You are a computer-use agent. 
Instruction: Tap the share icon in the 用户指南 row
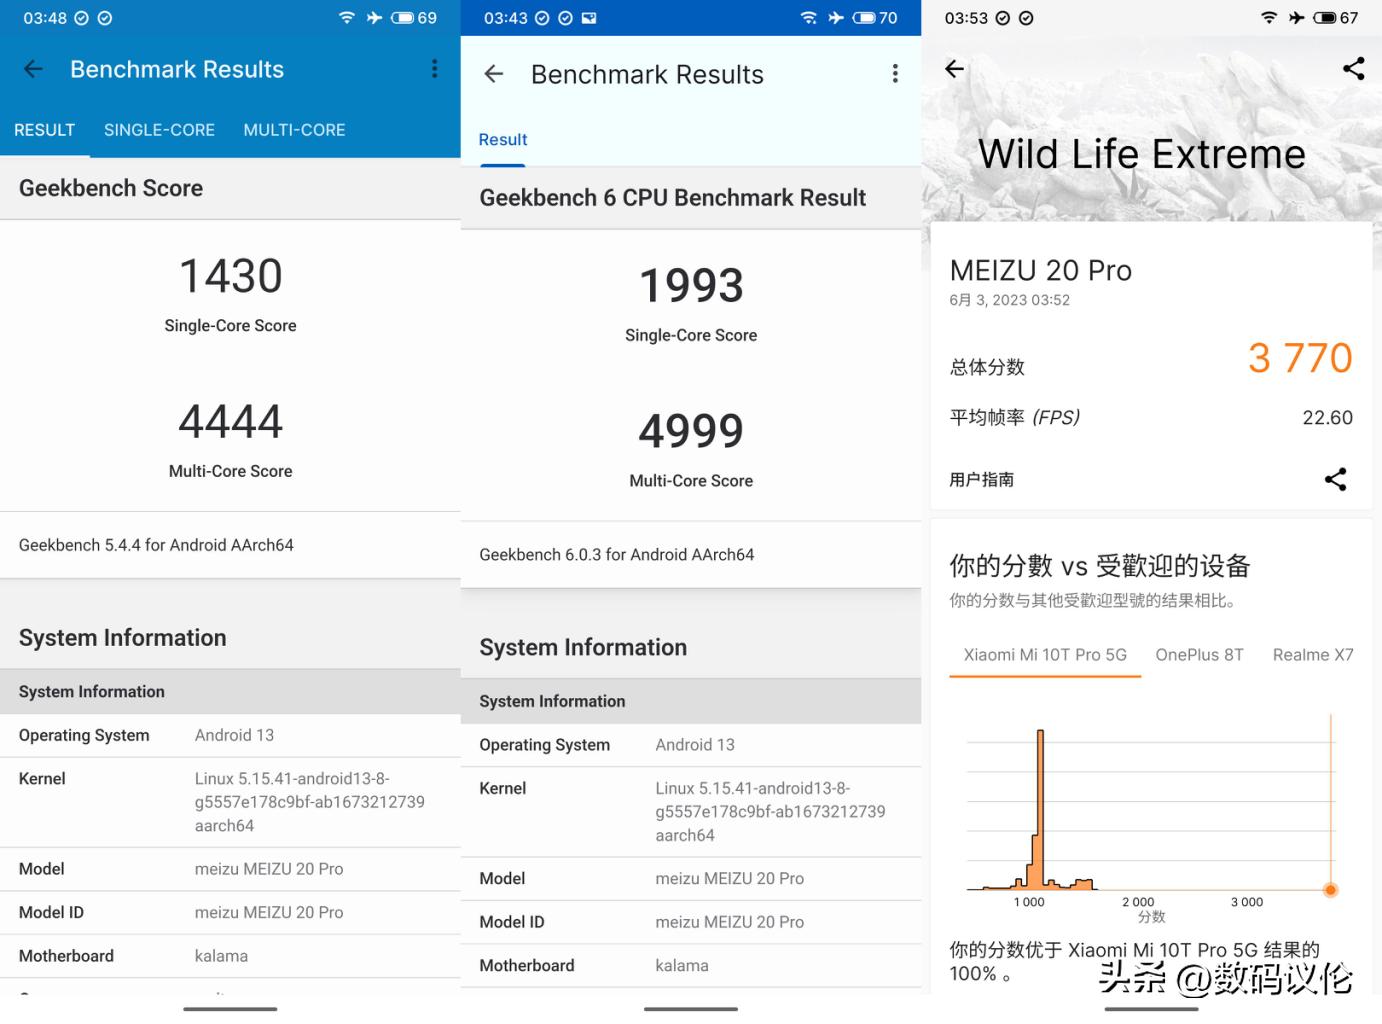click(1335, 479)
